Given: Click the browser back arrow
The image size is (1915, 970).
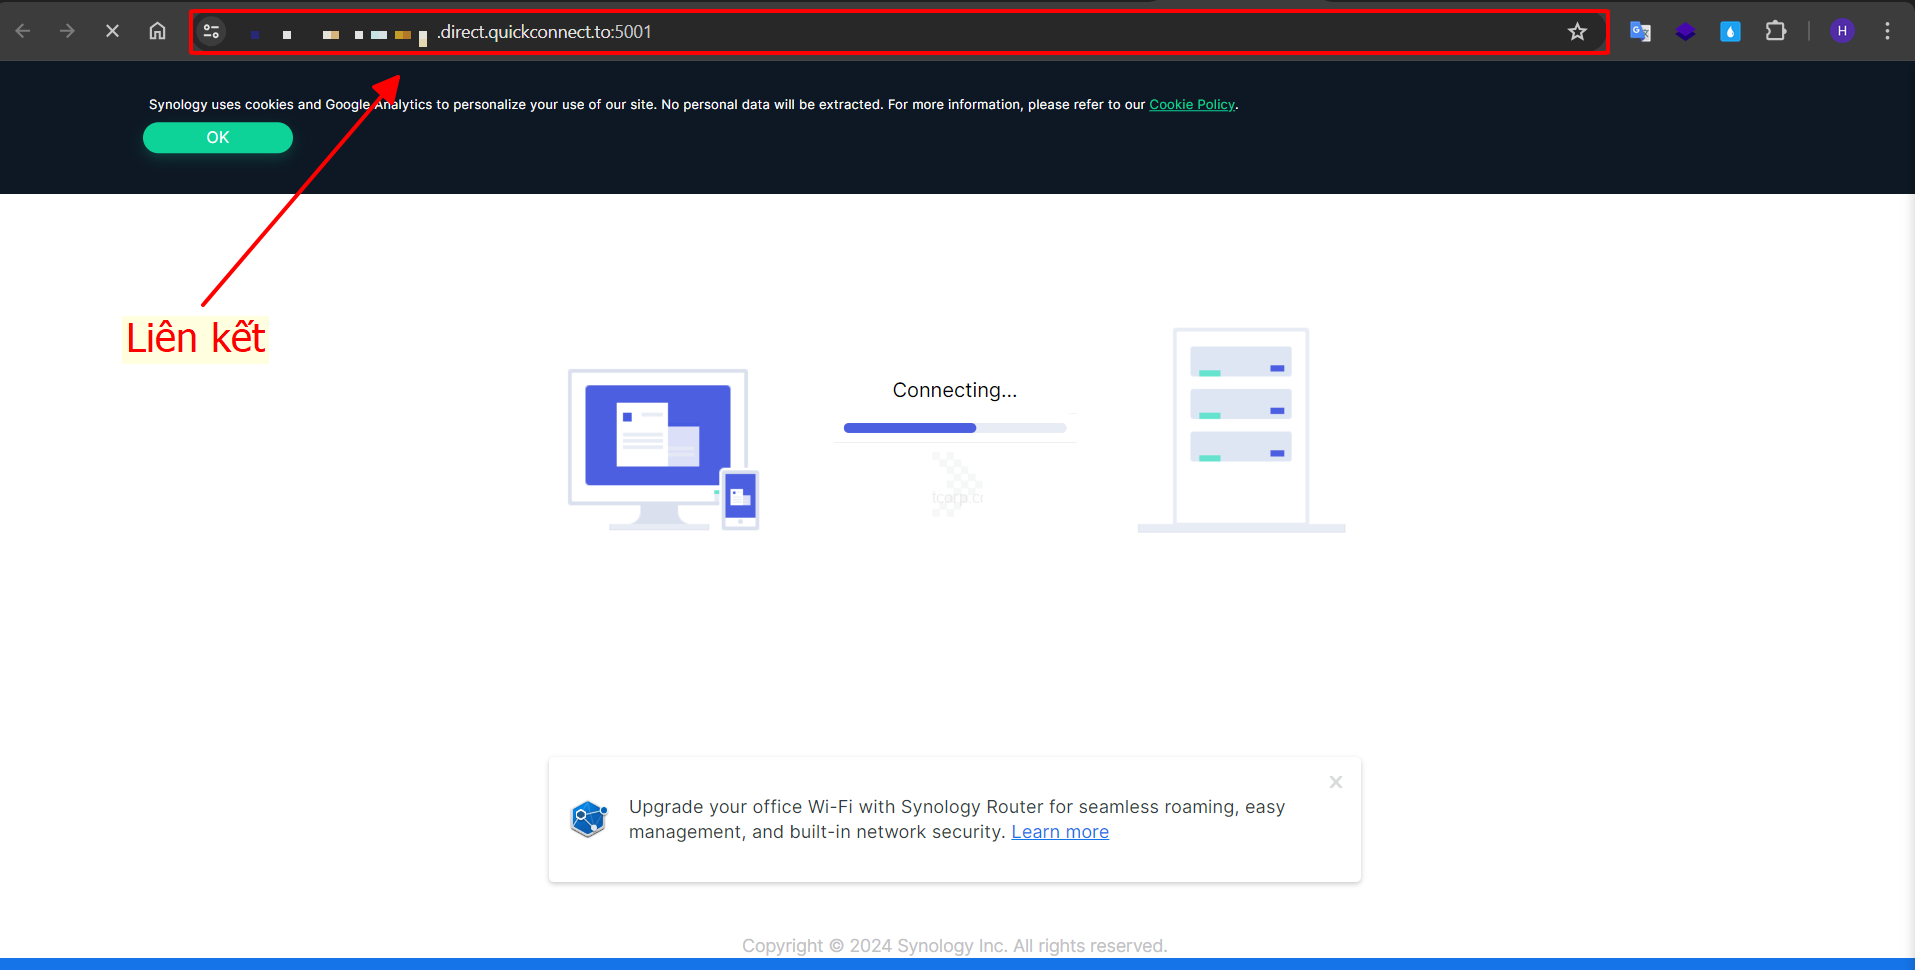Looking at the screenshot, I should click(x=23, y=31).
